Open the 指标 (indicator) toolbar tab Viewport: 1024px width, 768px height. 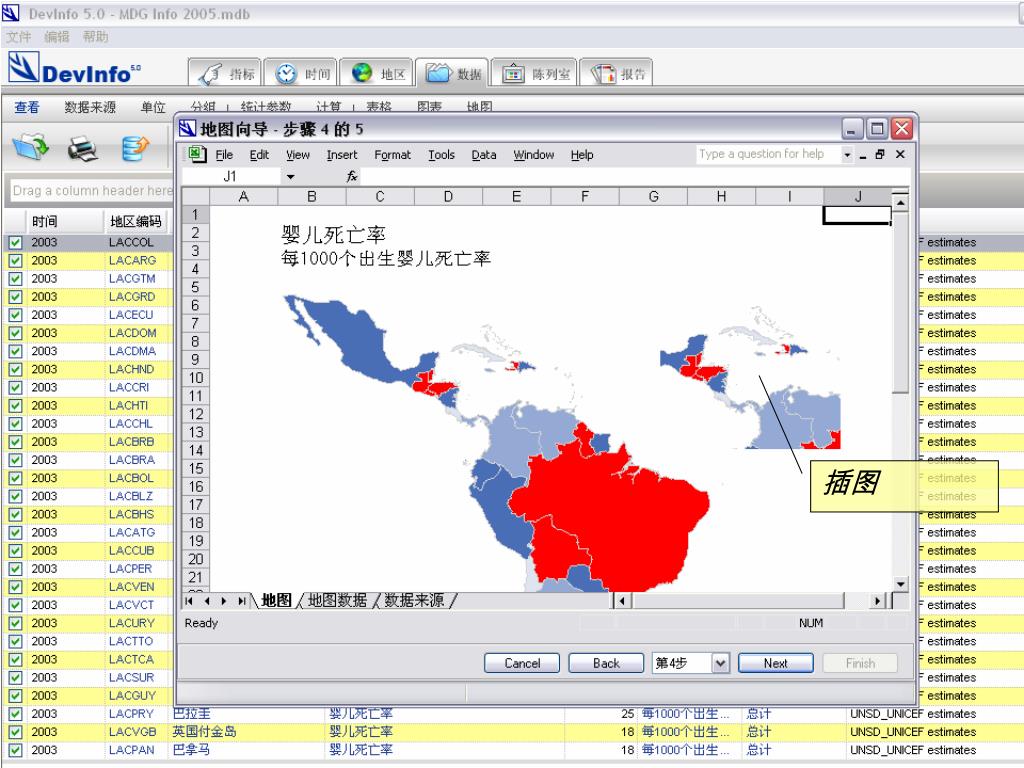(x=226, y=73)
